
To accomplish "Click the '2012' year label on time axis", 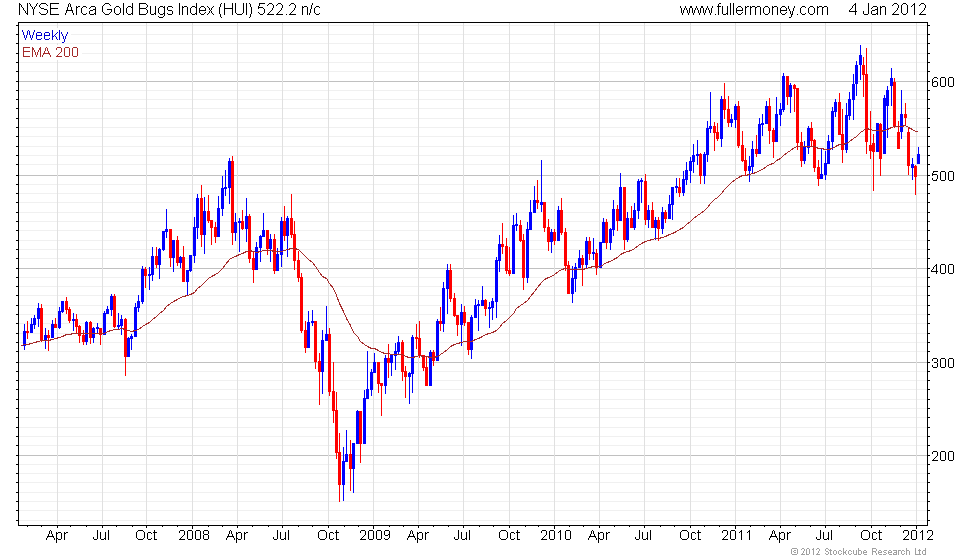I will click(918, 536).
